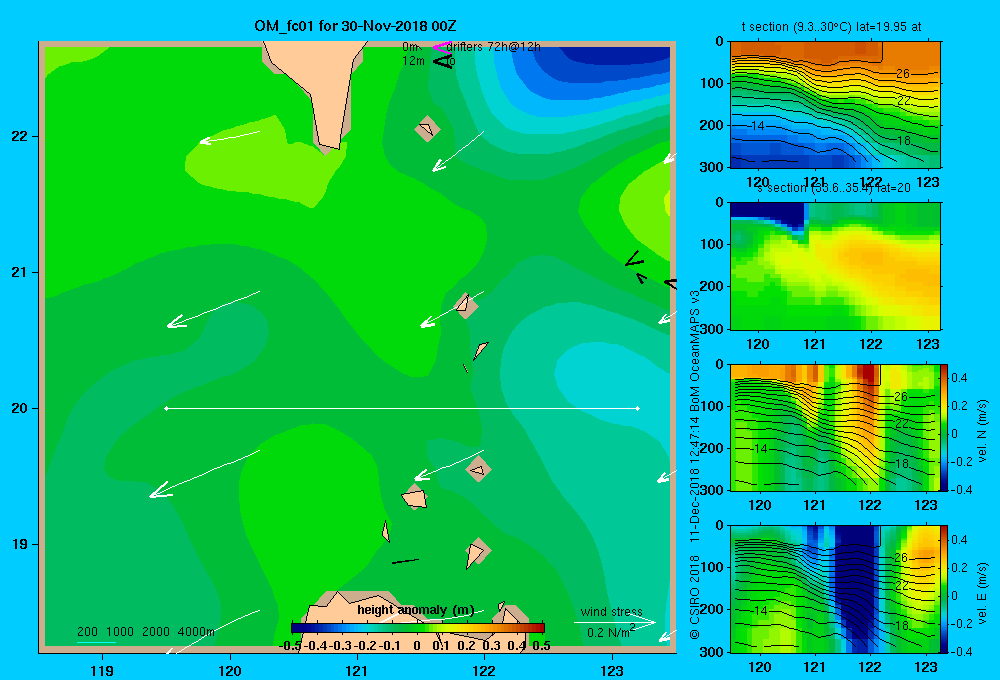1000x680 pixels.
Task: Click longitude label 121 under main map
Action: pyautogui.click(x=357, y=670)
